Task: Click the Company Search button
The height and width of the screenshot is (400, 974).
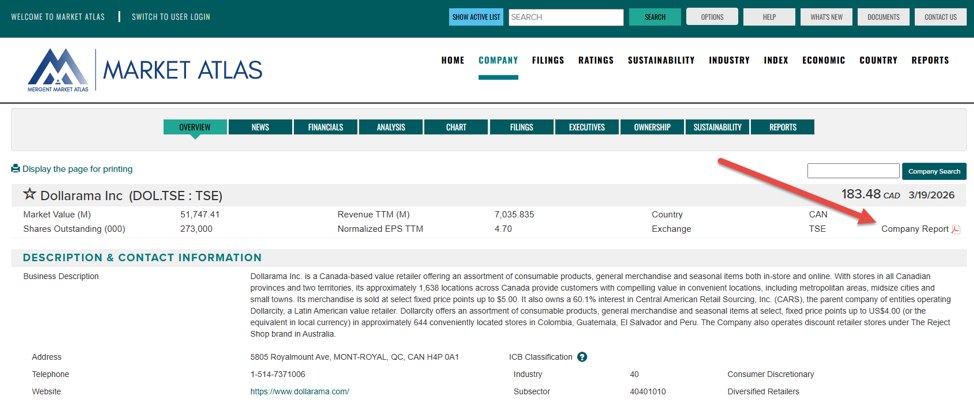Action: pos(934,171)
